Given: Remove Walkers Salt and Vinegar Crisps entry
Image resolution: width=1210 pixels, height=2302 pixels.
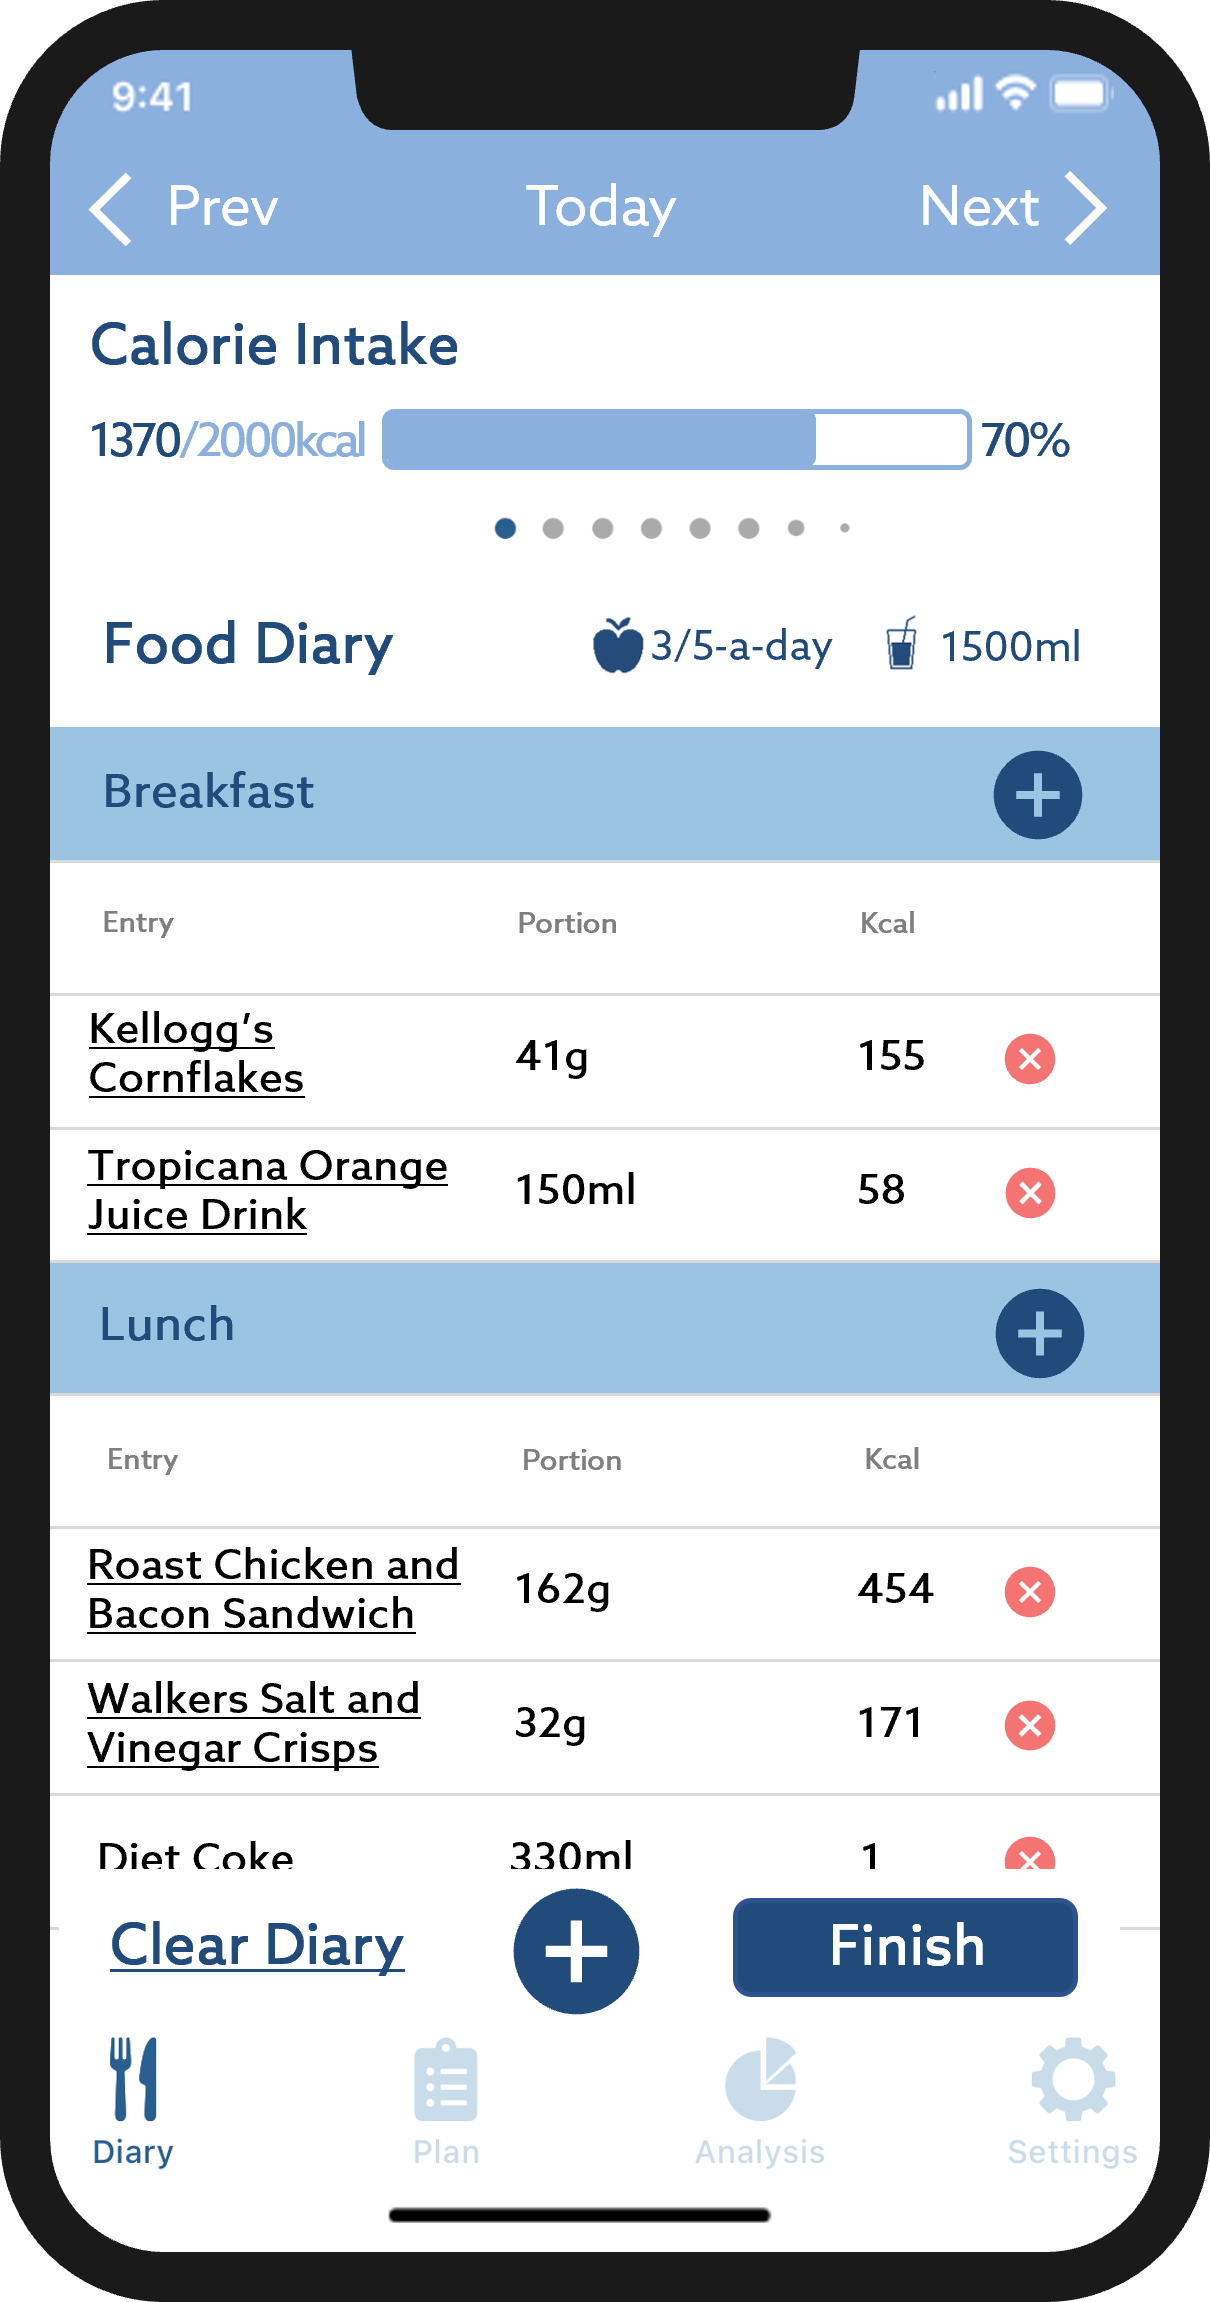Looking at the screenshot, I should pos(1029,1725).
